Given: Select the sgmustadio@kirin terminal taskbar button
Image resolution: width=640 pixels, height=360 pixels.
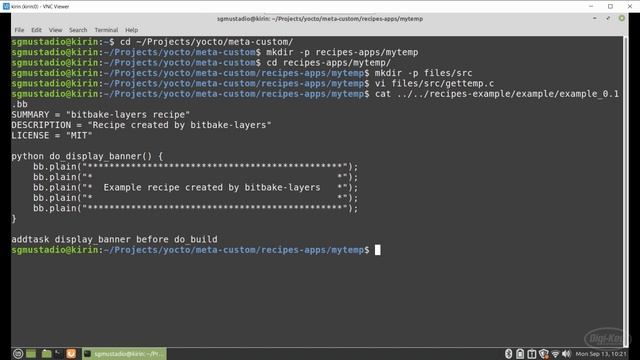Looking at the screenshot, I should click(x=124, y=354).
